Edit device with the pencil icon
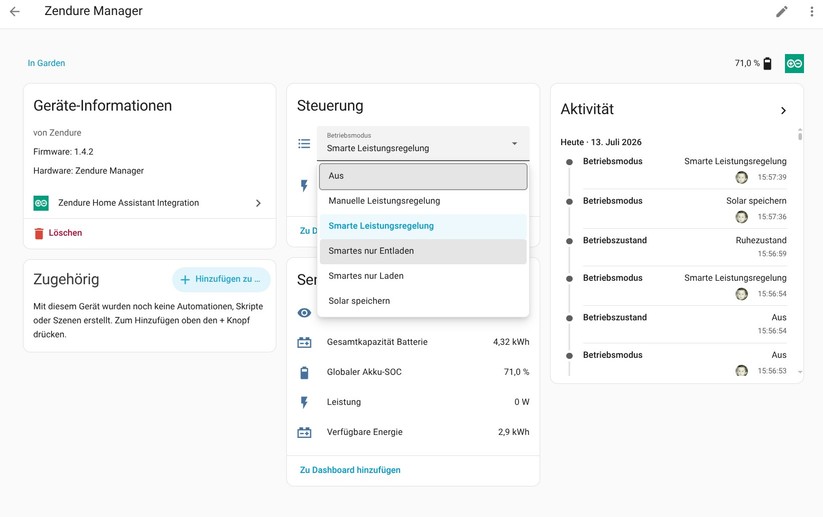 (x=782, y=12)
